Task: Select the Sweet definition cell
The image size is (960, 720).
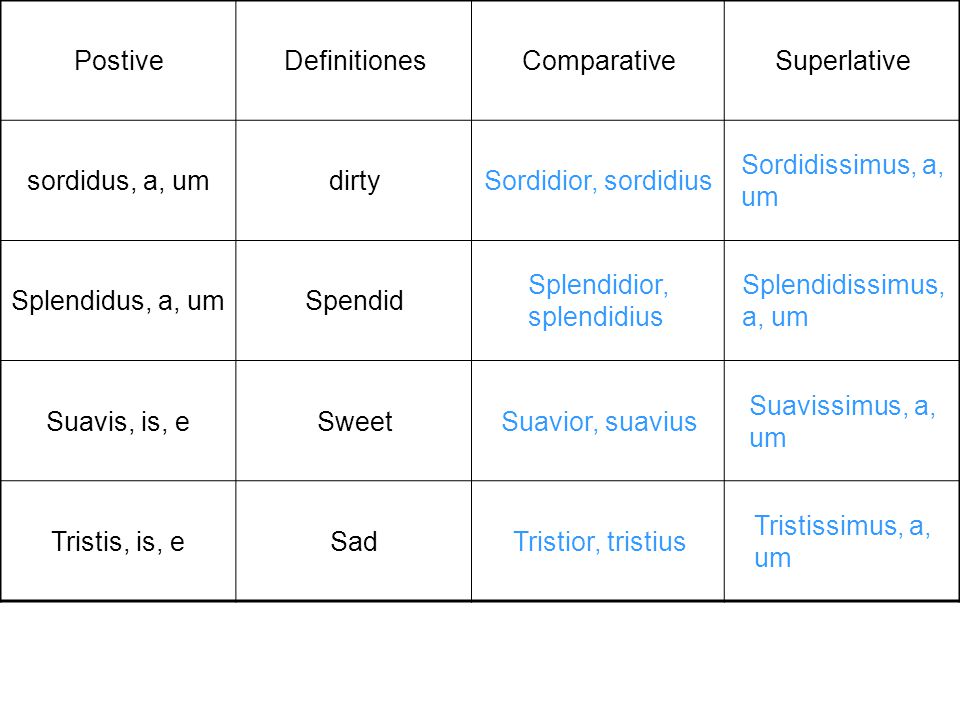Action: [x=354, y=421]
